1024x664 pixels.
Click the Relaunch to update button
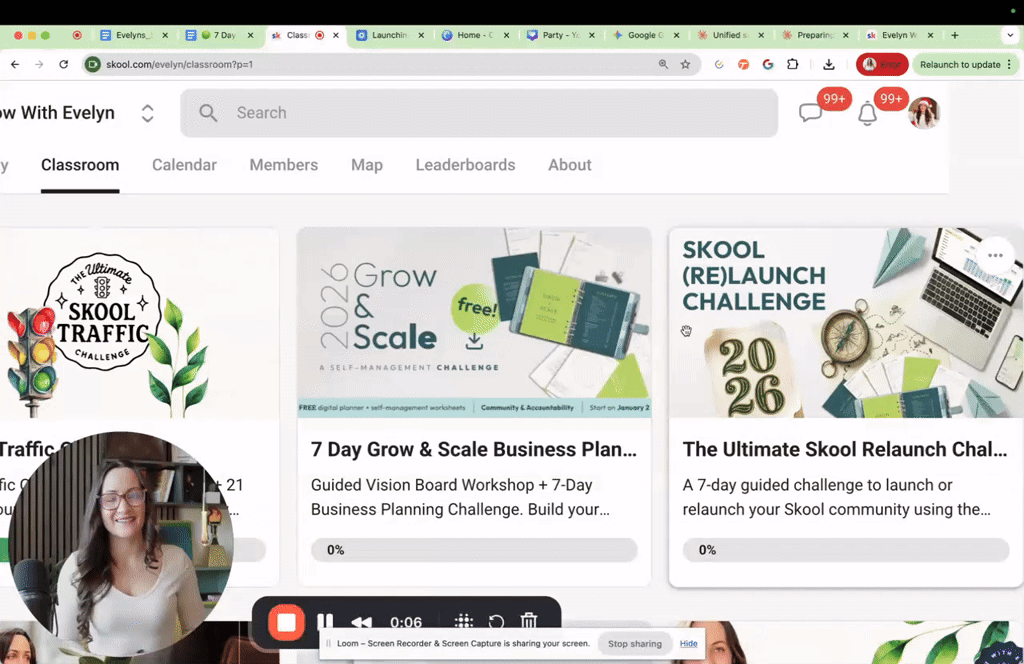[960, 64]
